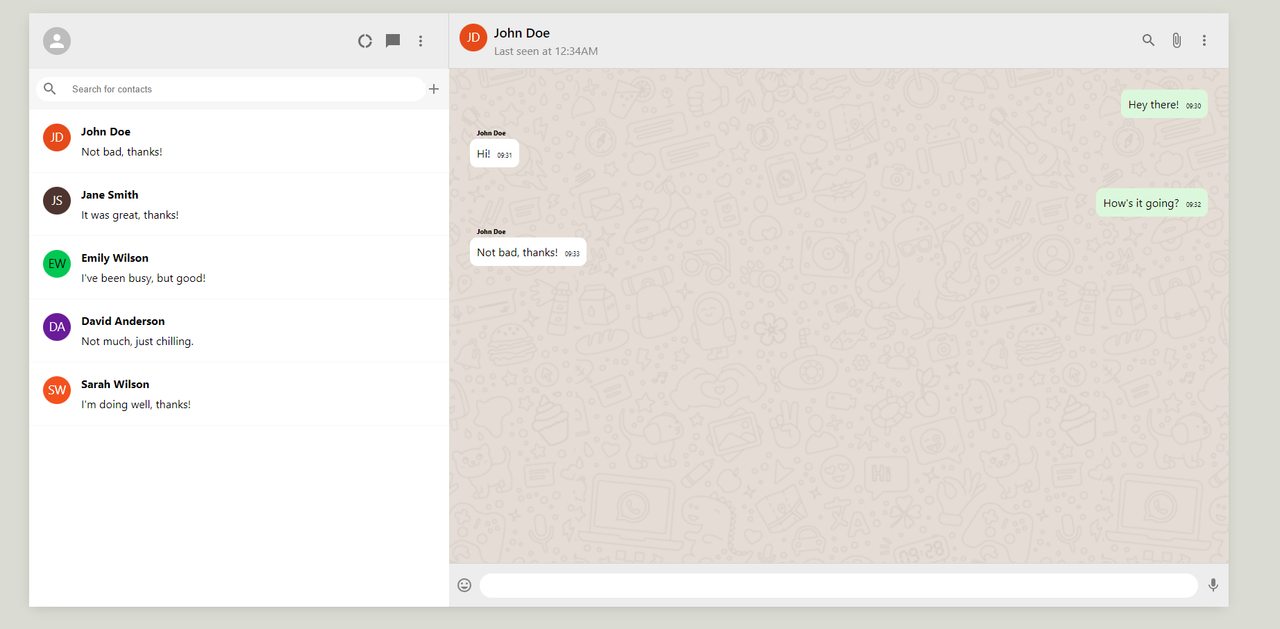Image resolution: width=1280 pixels, height=629 pixels.
Task: Click the "How's it going?" sent message
Action: 1152,203
